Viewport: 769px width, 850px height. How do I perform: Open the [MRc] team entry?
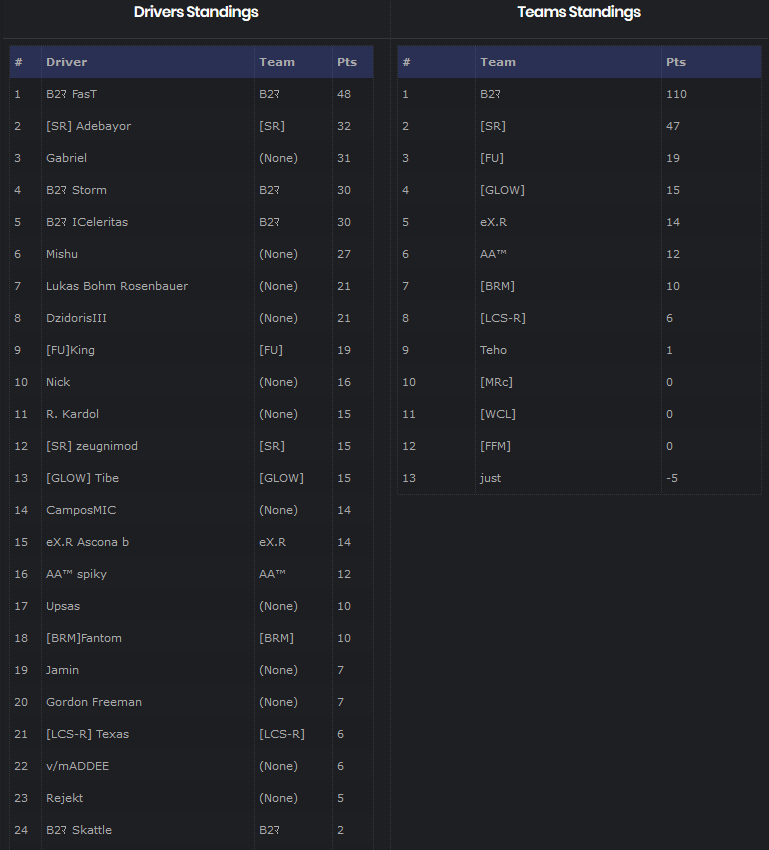[x=497, y=382]
